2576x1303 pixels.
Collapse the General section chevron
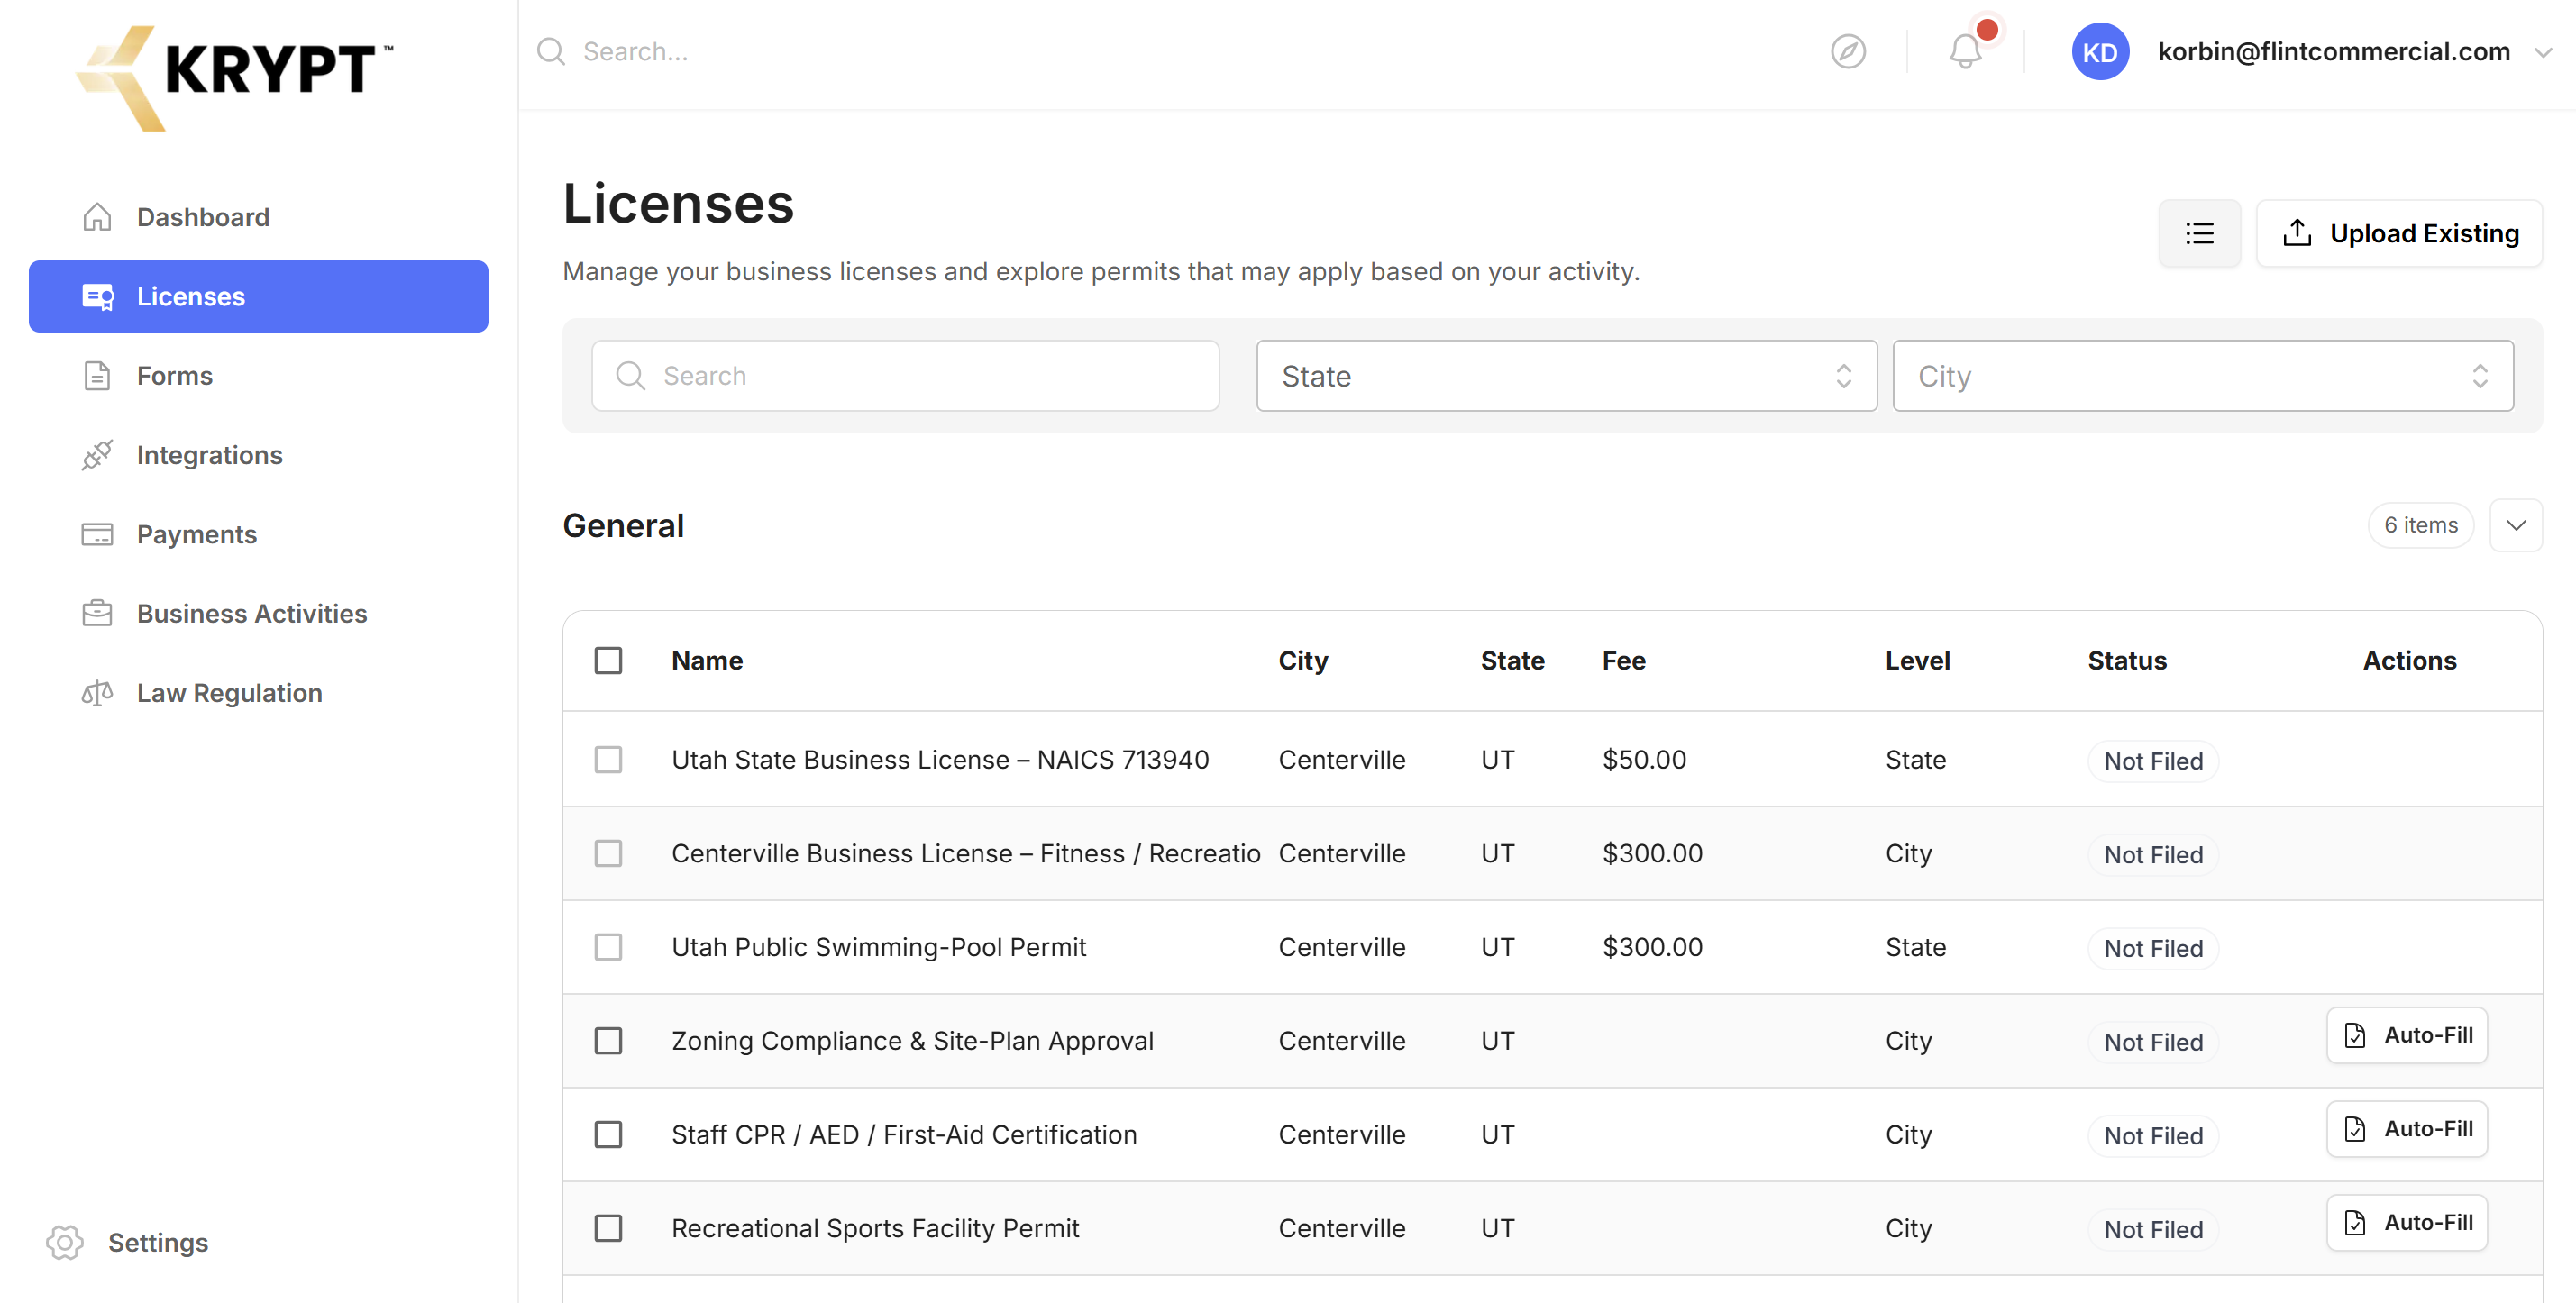click(x=2516, y=525)
